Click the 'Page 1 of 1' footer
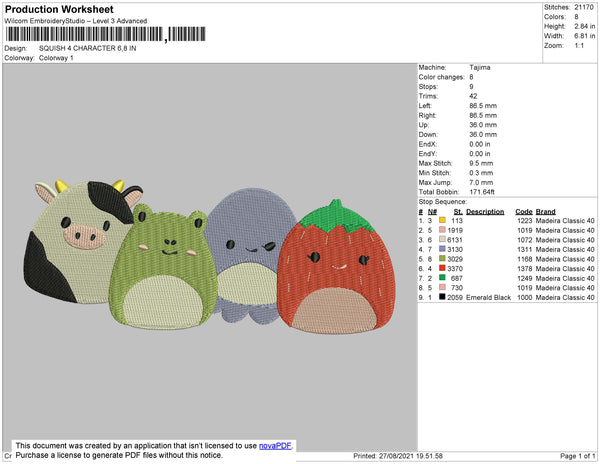This screenshot has width=600, height=464. point(578,456)
